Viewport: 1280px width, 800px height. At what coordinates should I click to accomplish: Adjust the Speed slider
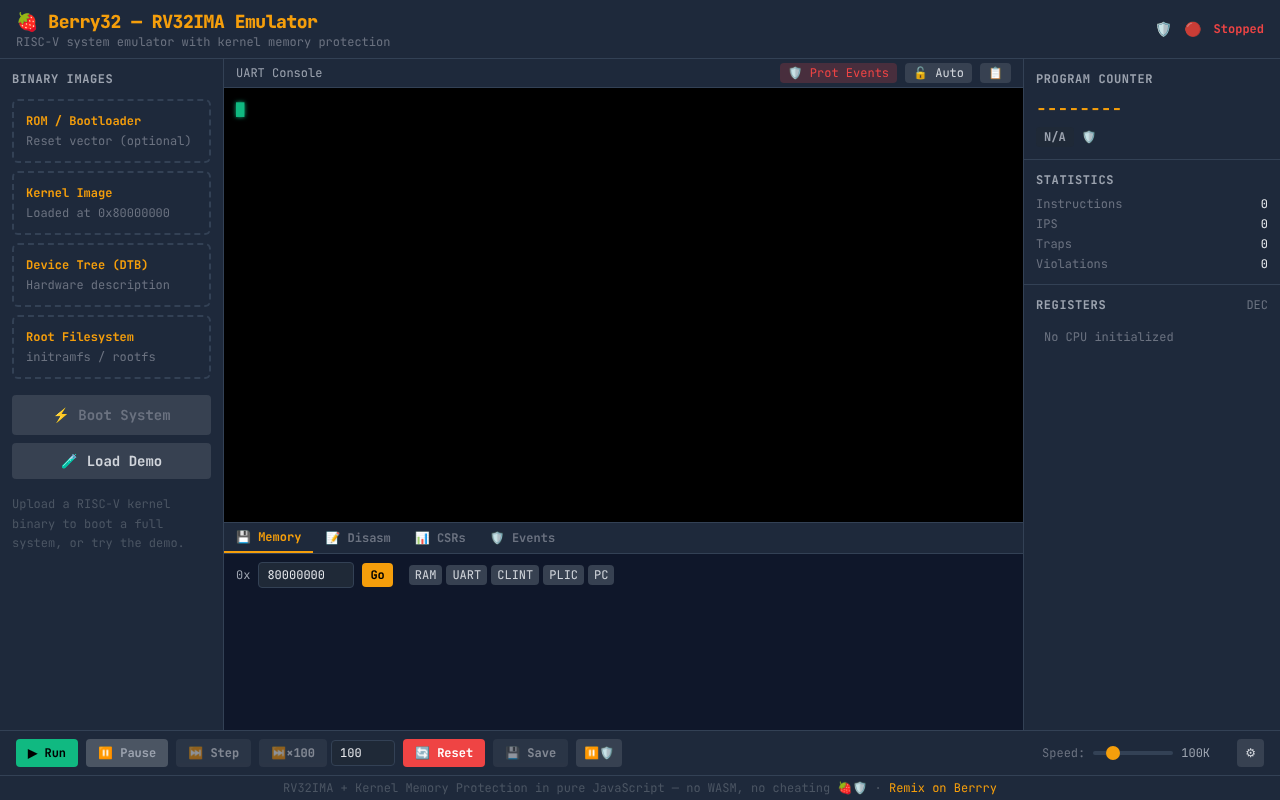point(1133,753)
